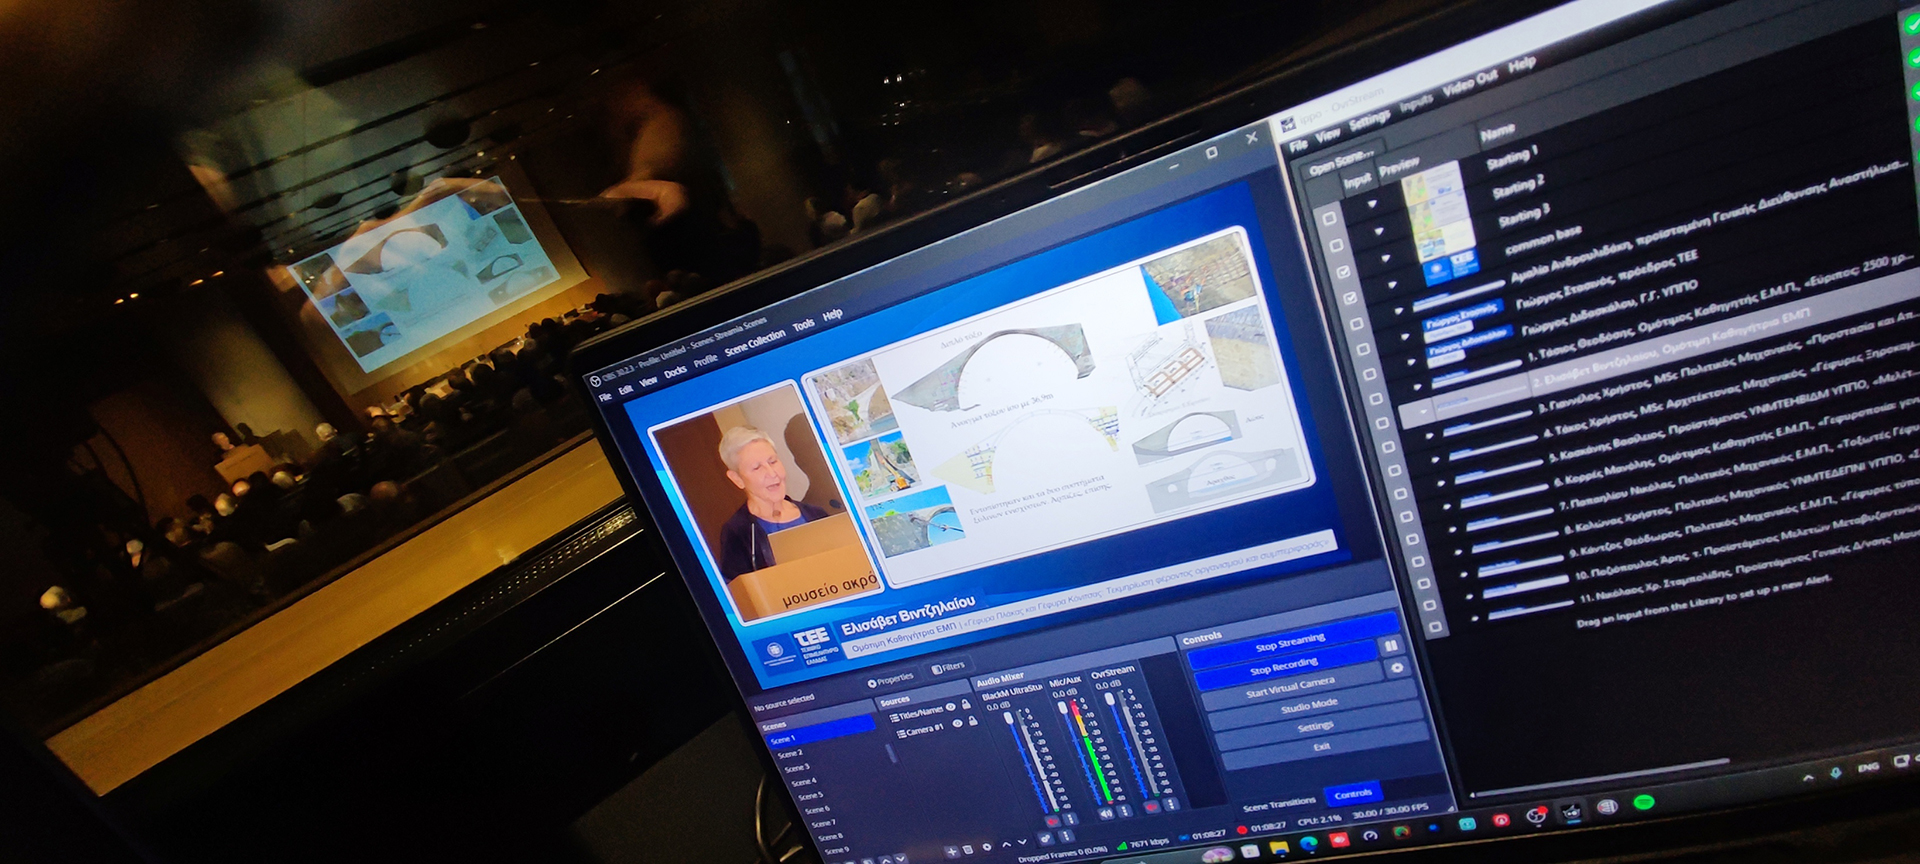Move source down with the down arrow
The height and width of the screenshot is (864, 1920).
click(x=1022, y=842)
